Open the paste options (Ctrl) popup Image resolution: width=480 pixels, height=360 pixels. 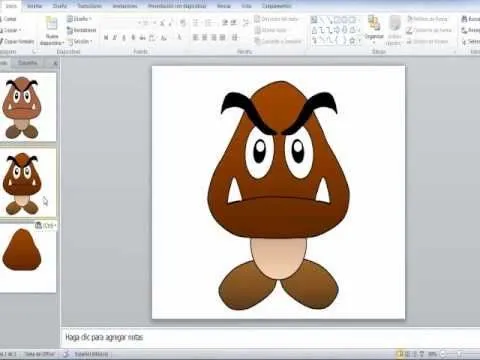point(45,226)
